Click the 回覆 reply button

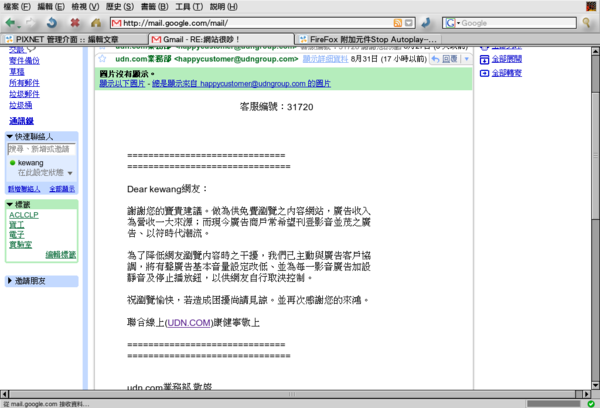pyautogui.click(x=445, y=59)
